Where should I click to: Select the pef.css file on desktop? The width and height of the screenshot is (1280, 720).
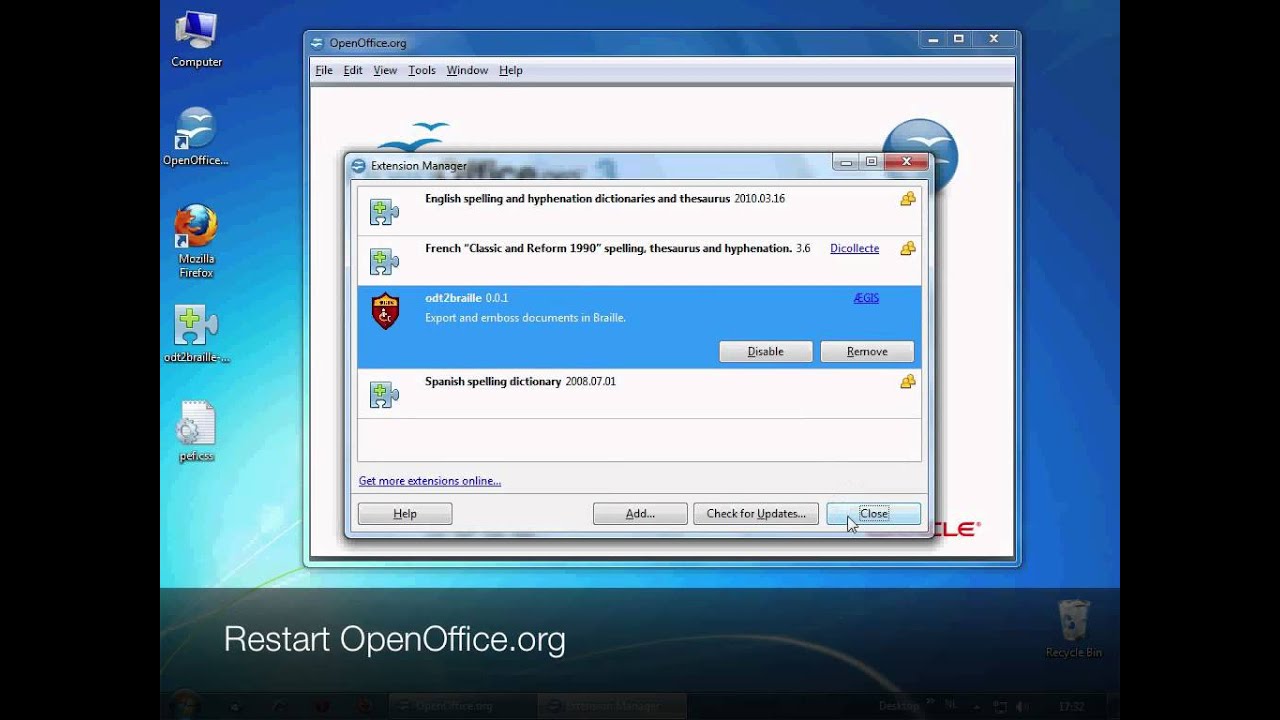[196, 432]
